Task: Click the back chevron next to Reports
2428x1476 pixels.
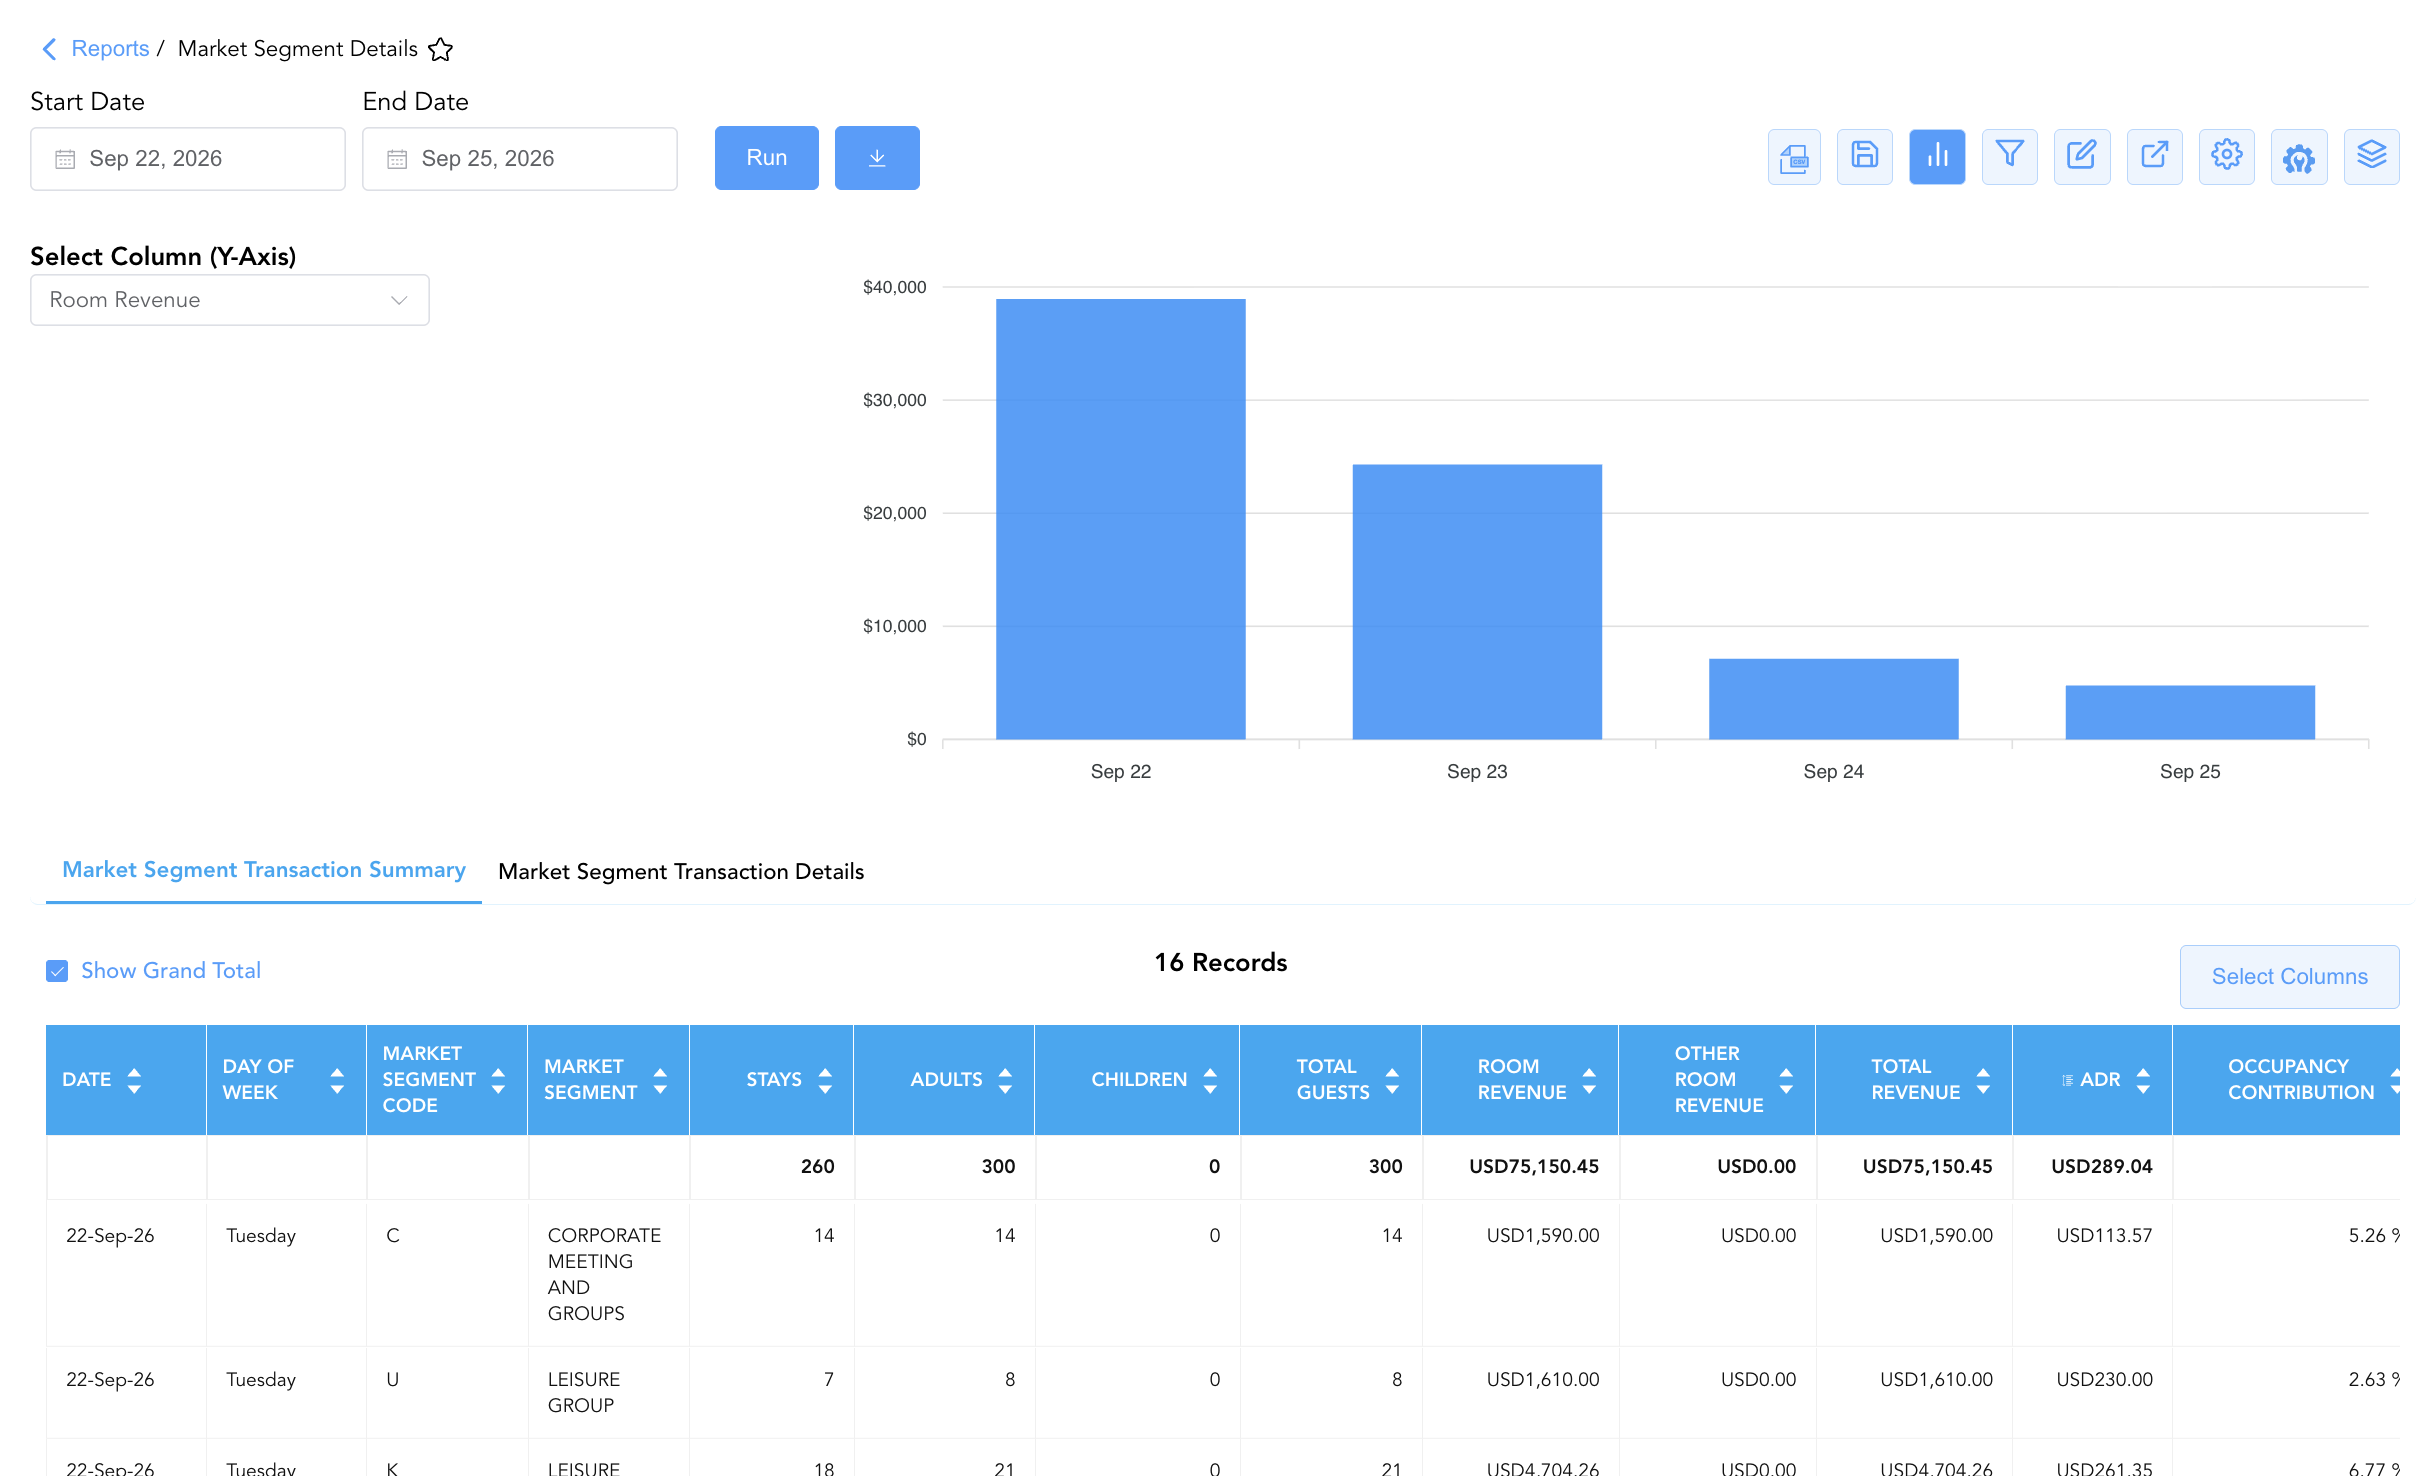Action: [49, 49]
